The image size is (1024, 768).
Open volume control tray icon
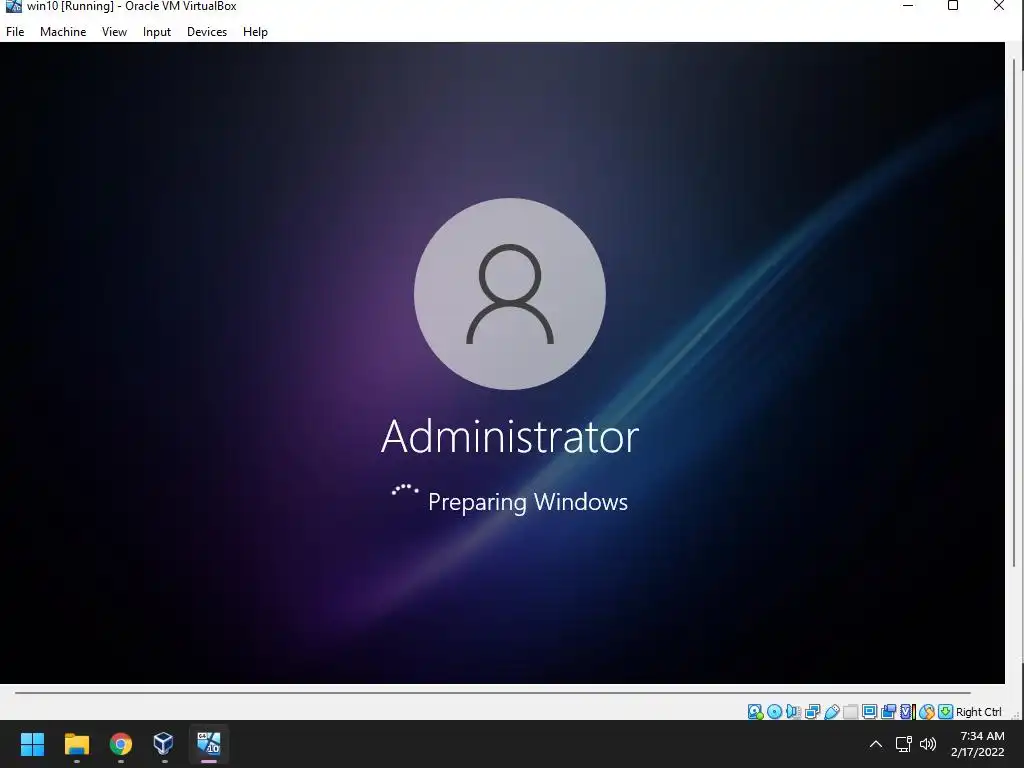tap(928, 744)
